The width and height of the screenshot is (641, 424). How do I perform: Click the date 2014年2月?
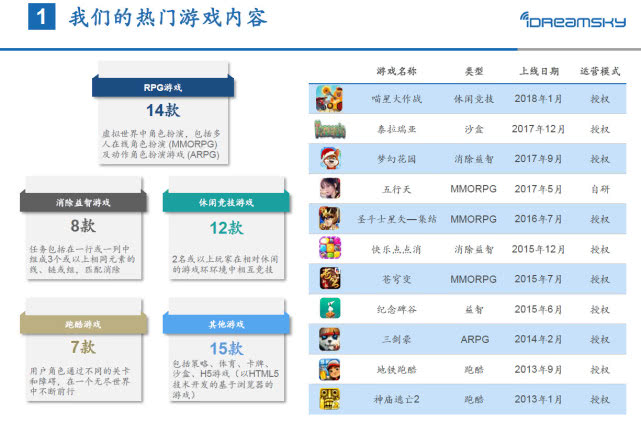point(538,339)
